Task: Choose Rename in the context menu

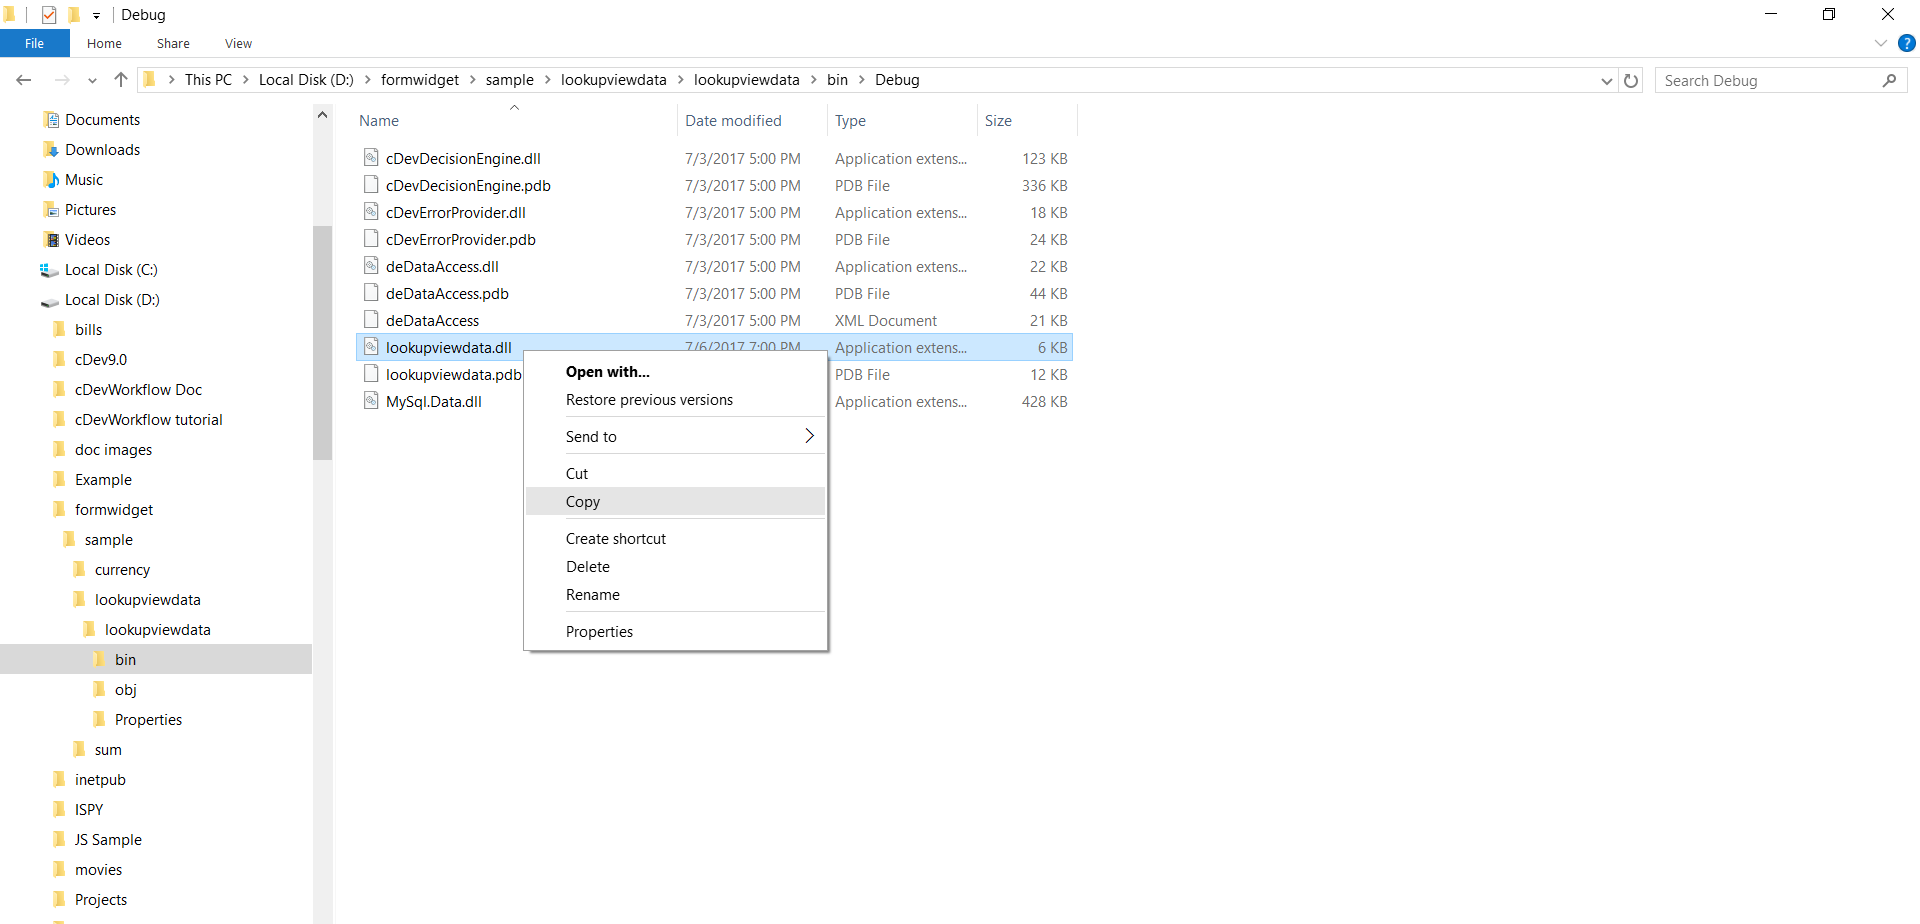Action: point(593,594)
